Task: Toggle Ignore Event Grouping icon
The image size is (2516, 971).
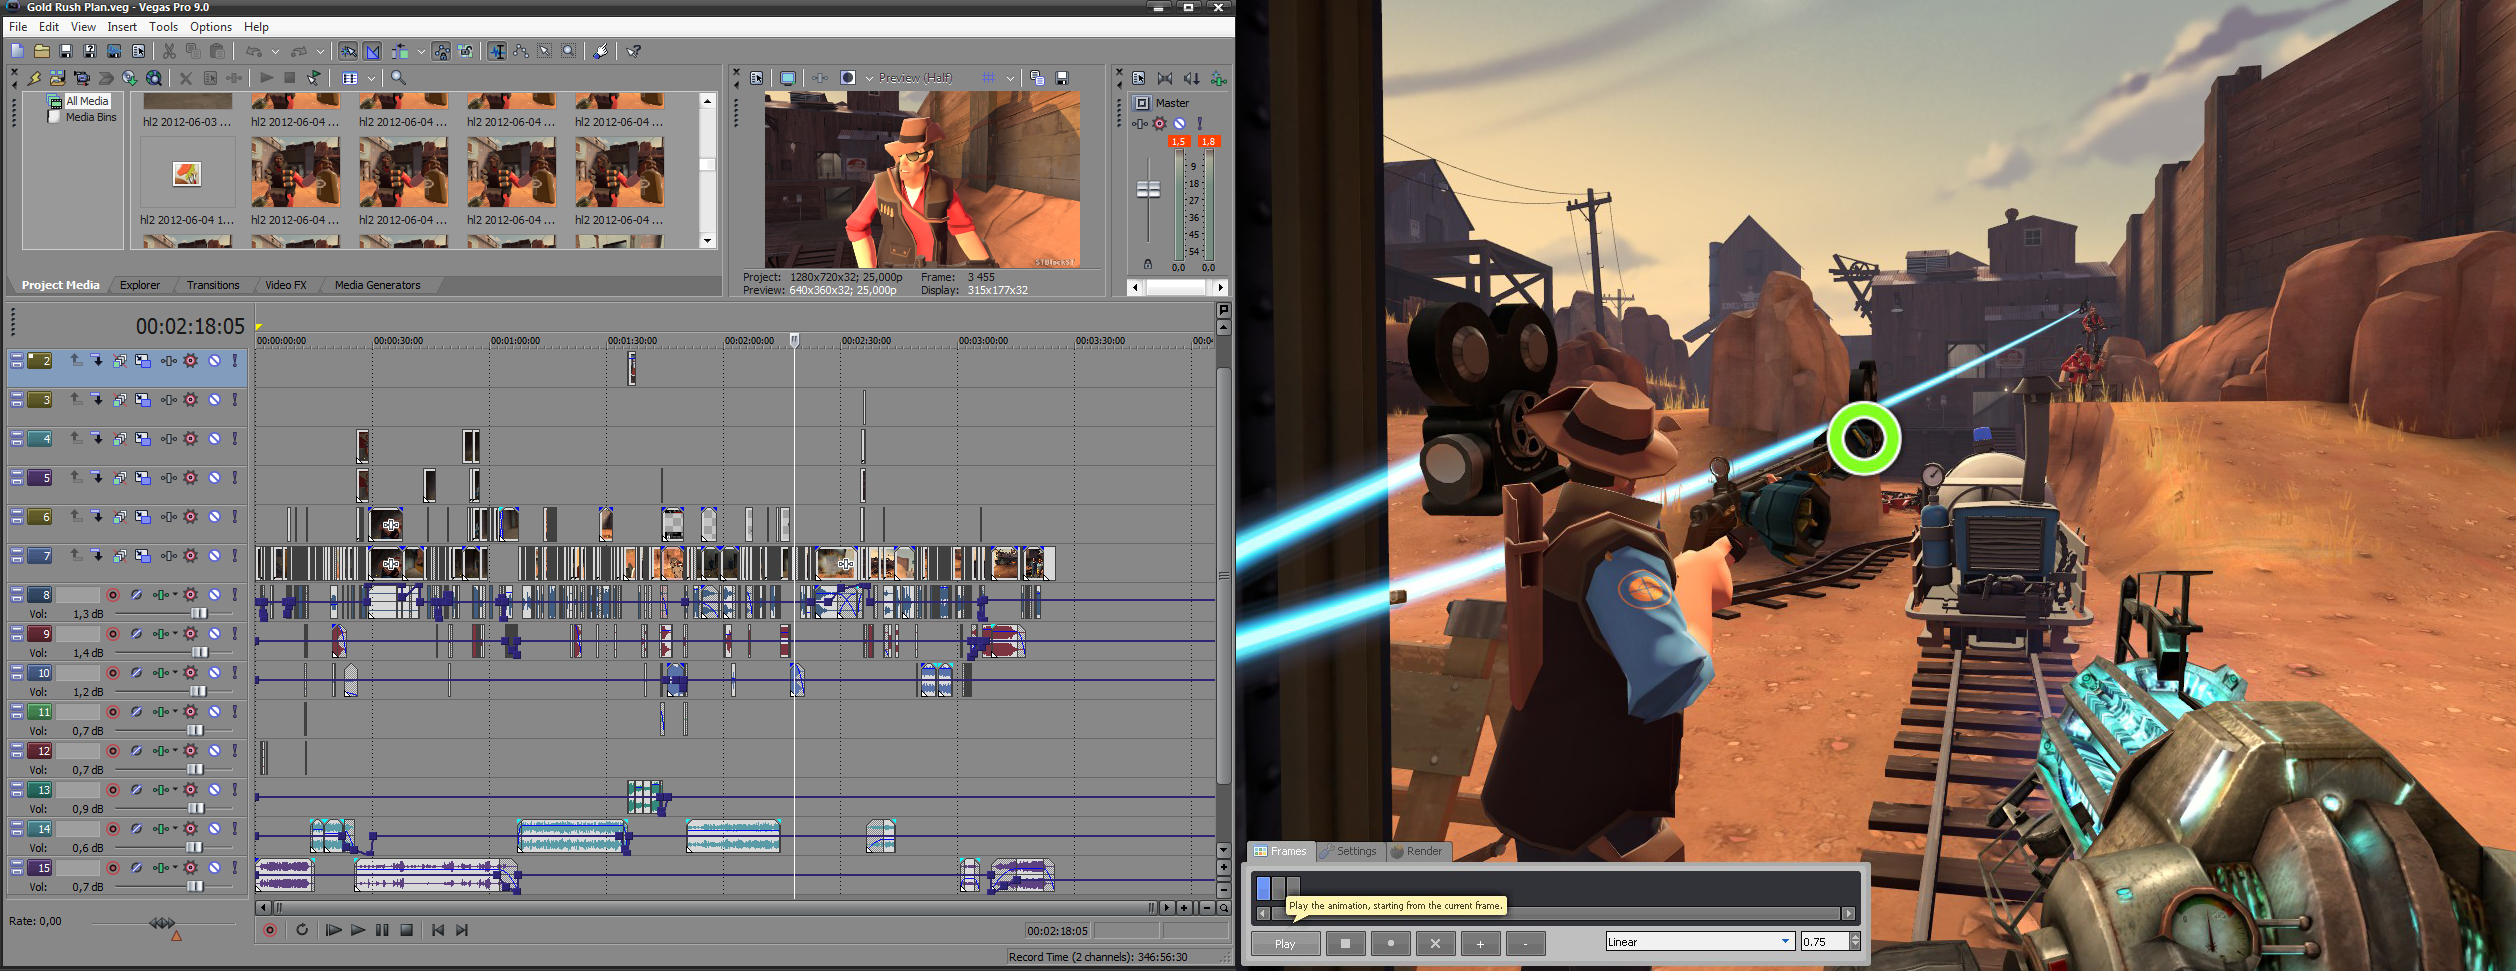Action: (465, 51)
